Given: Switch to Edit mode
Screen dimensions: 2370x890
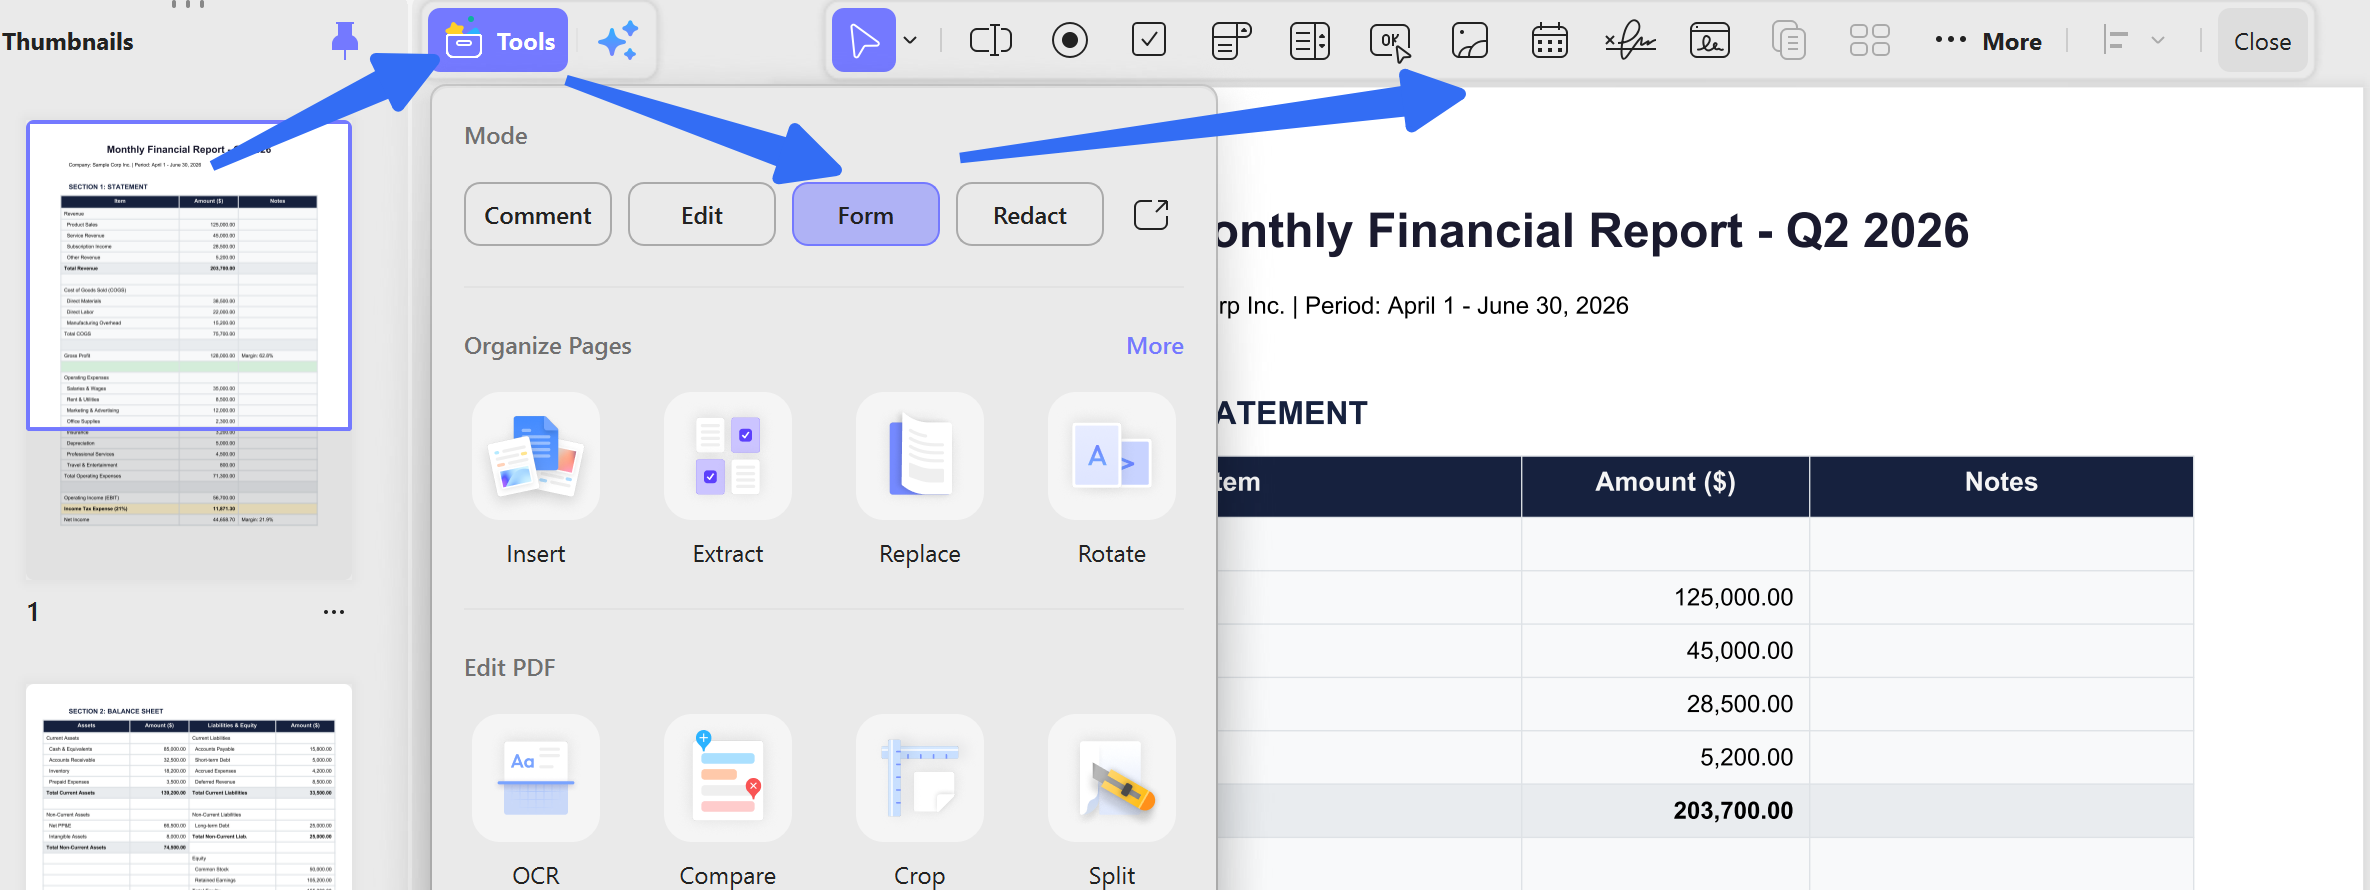Looking at the screenshot, I should click(702, 214).
